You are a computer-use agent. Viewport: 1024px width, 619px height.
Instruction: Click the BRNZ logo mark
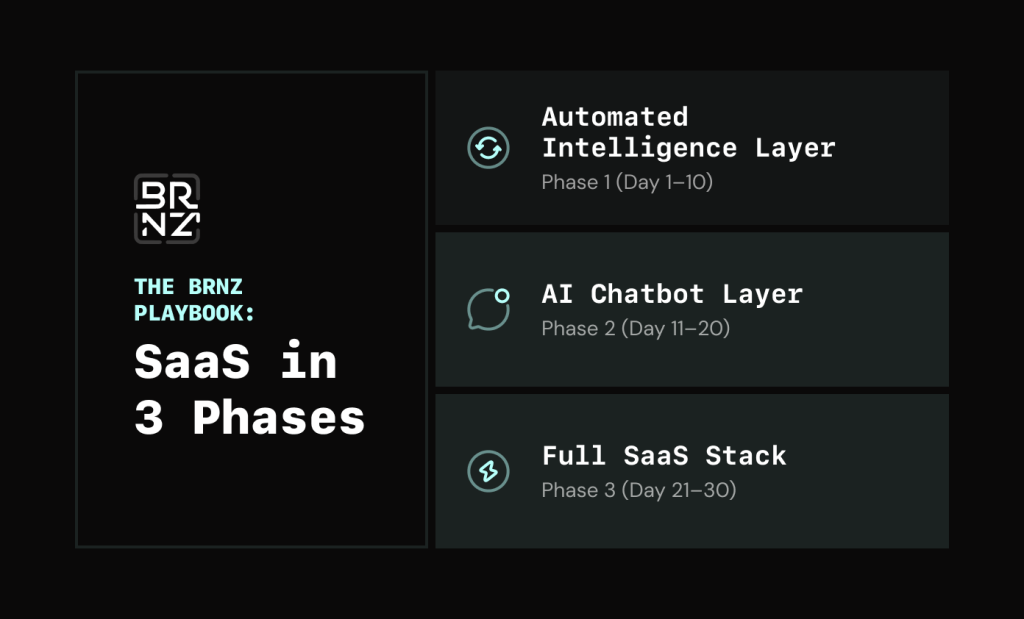point(167,208)
